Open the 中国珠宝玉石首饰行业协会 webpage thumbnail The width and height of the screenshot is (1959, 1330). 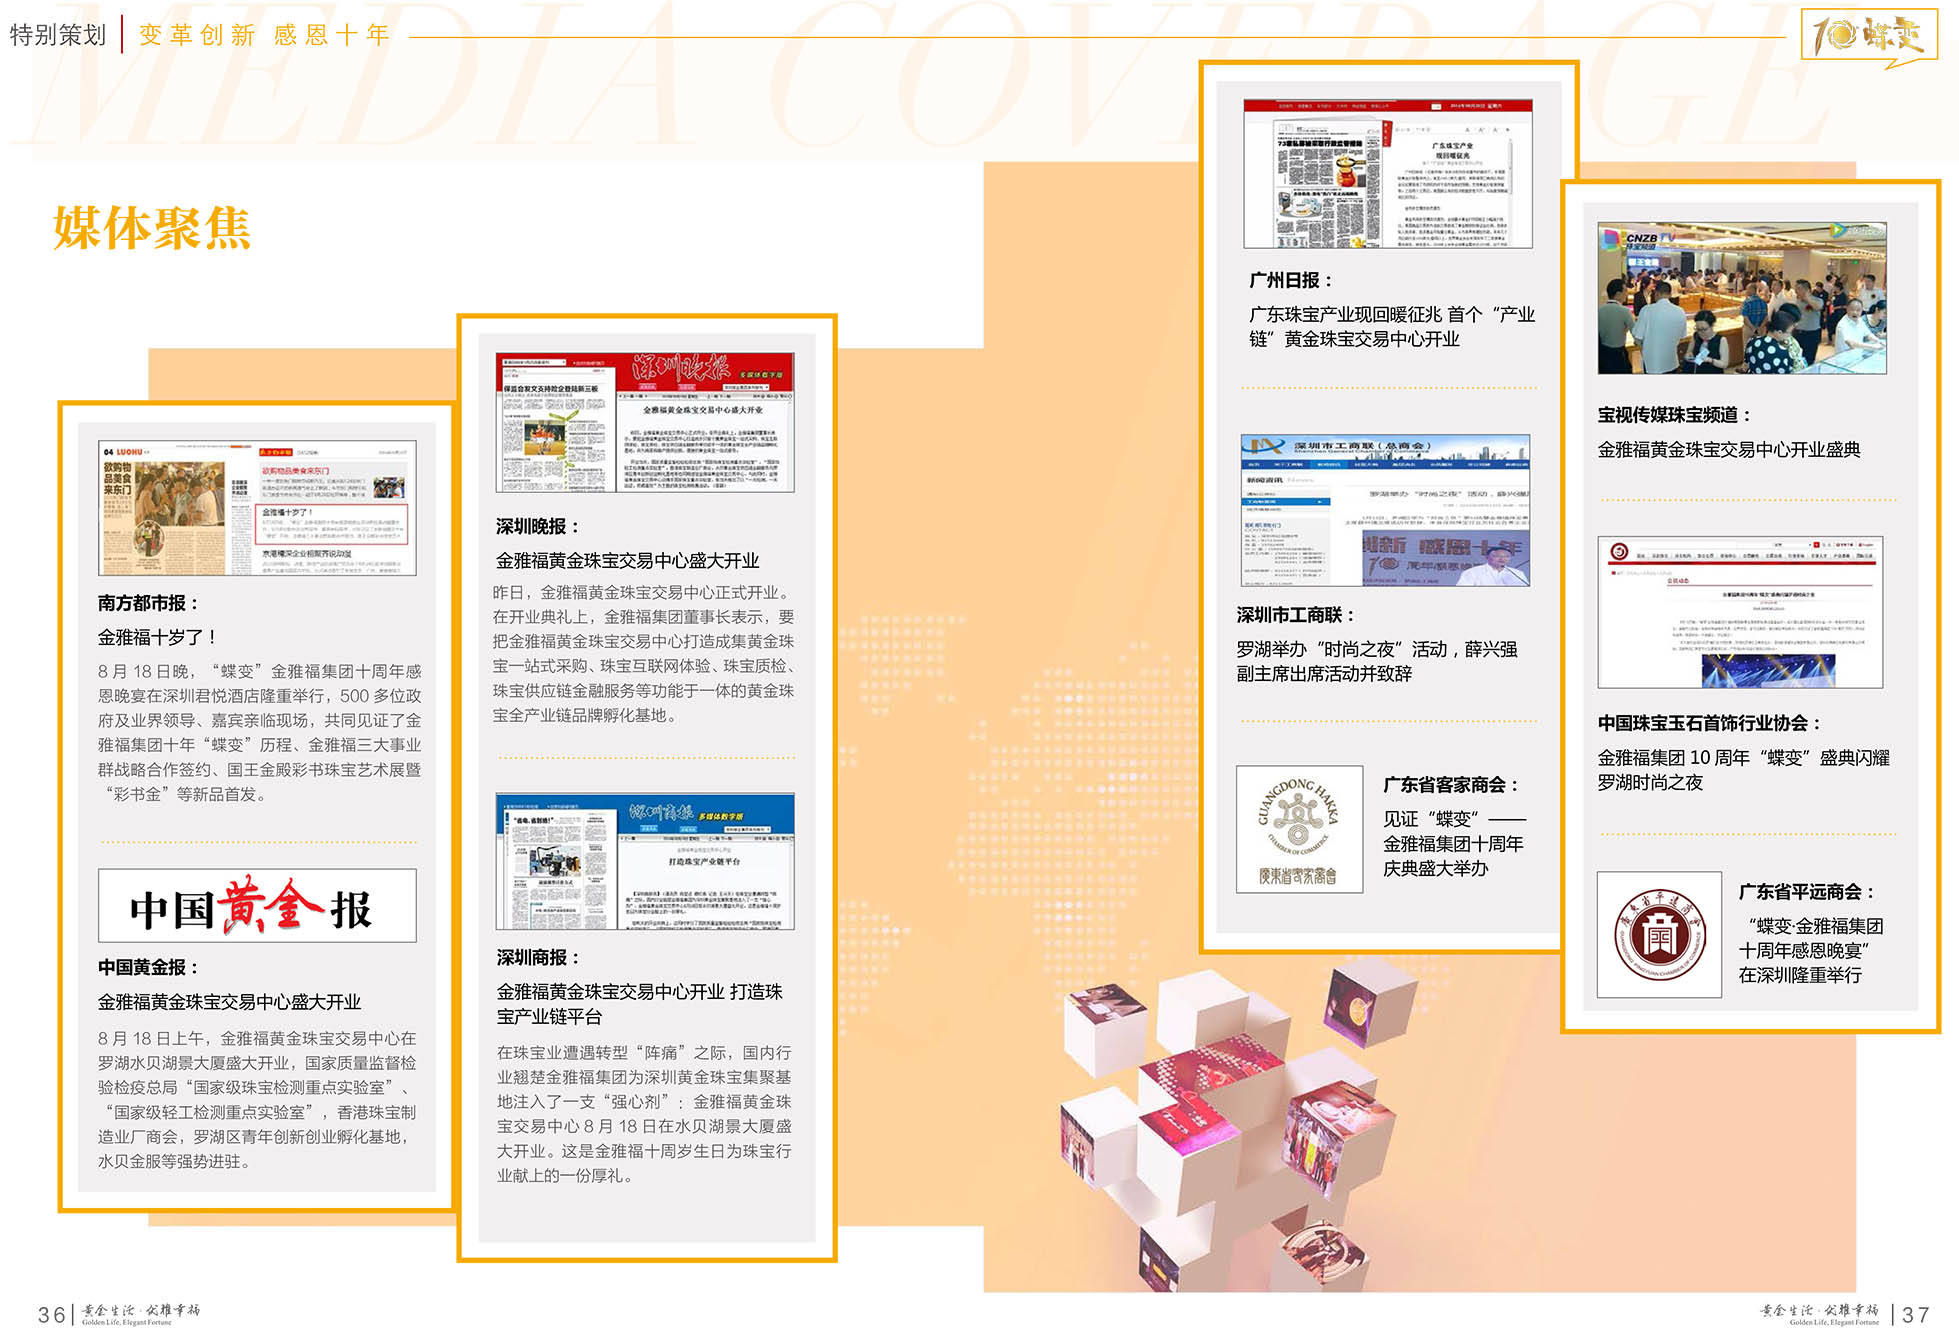tap(1740, 612)
